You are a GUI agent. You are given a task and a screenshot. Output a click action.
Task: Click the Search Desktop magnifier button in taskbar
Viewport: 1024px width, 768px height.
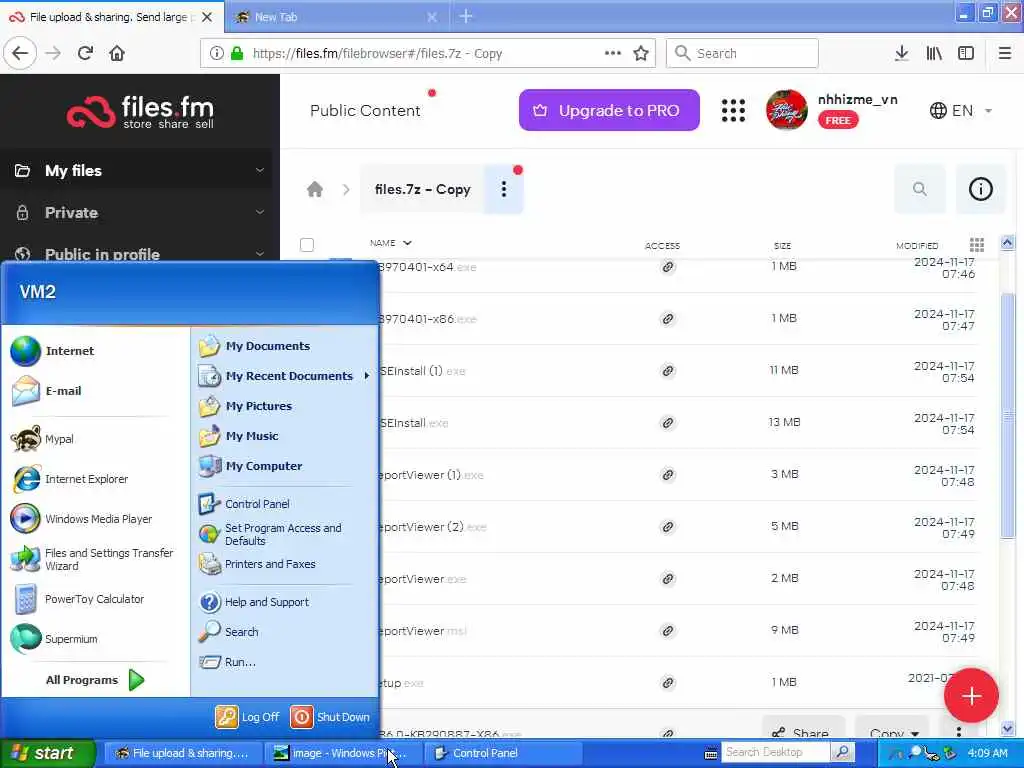[842, 753]
